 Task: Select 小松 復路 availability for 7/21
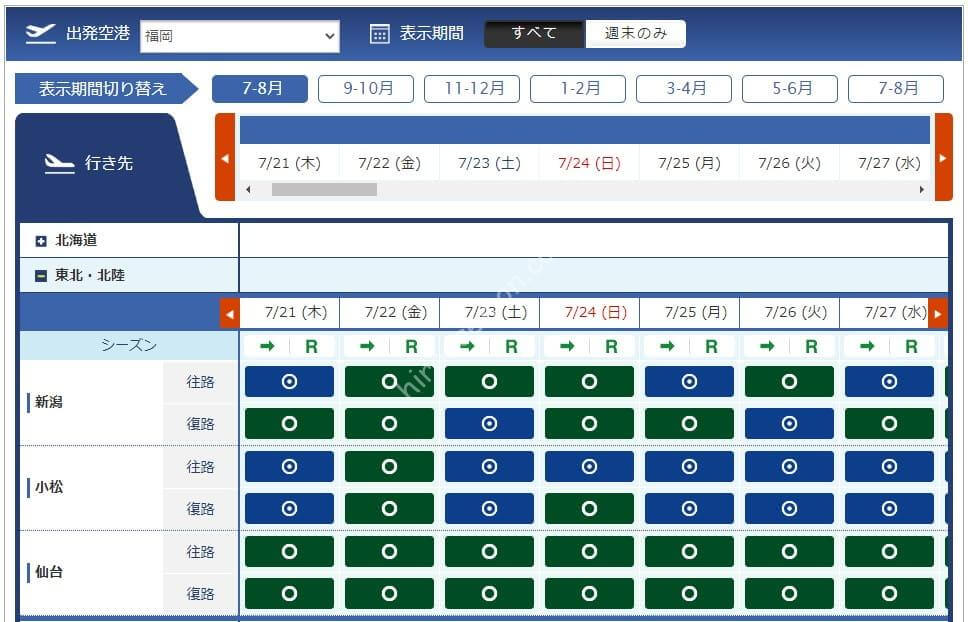tap(289, 508)
